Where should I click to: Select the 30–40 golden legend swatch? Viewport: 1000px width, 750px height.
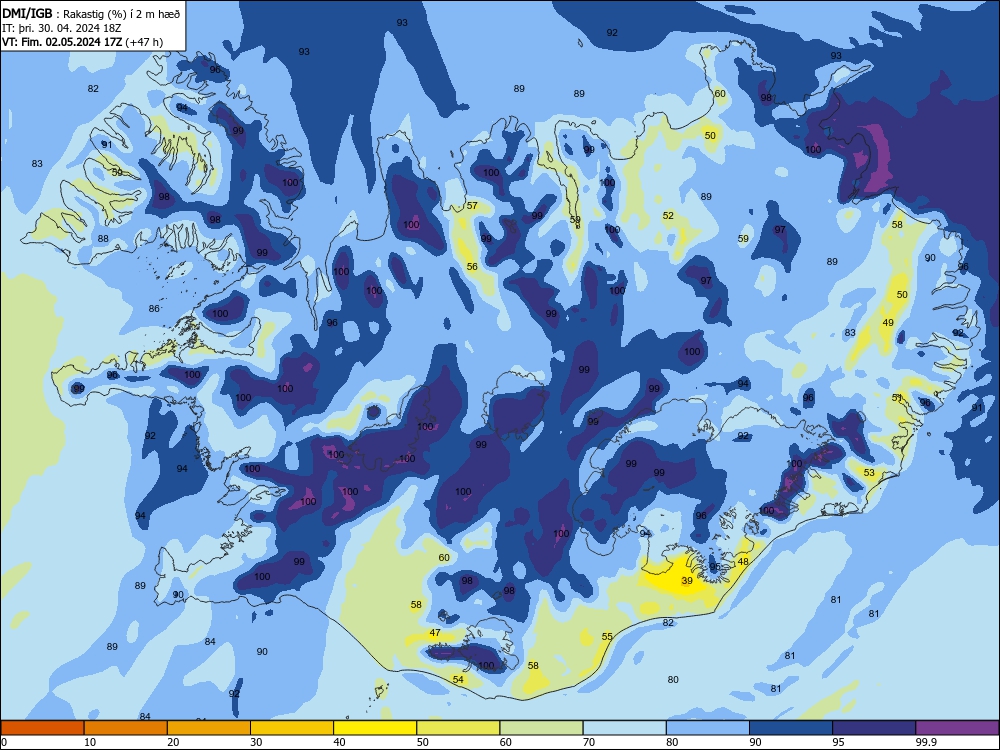[x=292, y=728]
